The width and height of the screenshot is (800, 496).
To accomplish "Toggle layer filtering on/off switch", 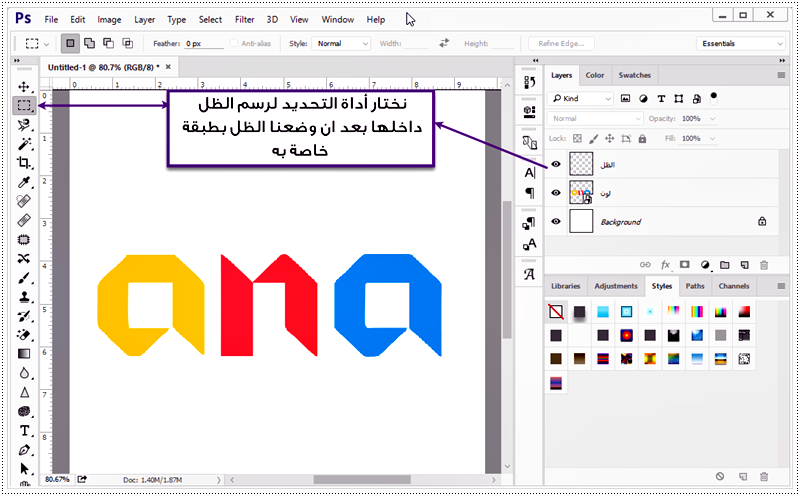I will 713,97.
